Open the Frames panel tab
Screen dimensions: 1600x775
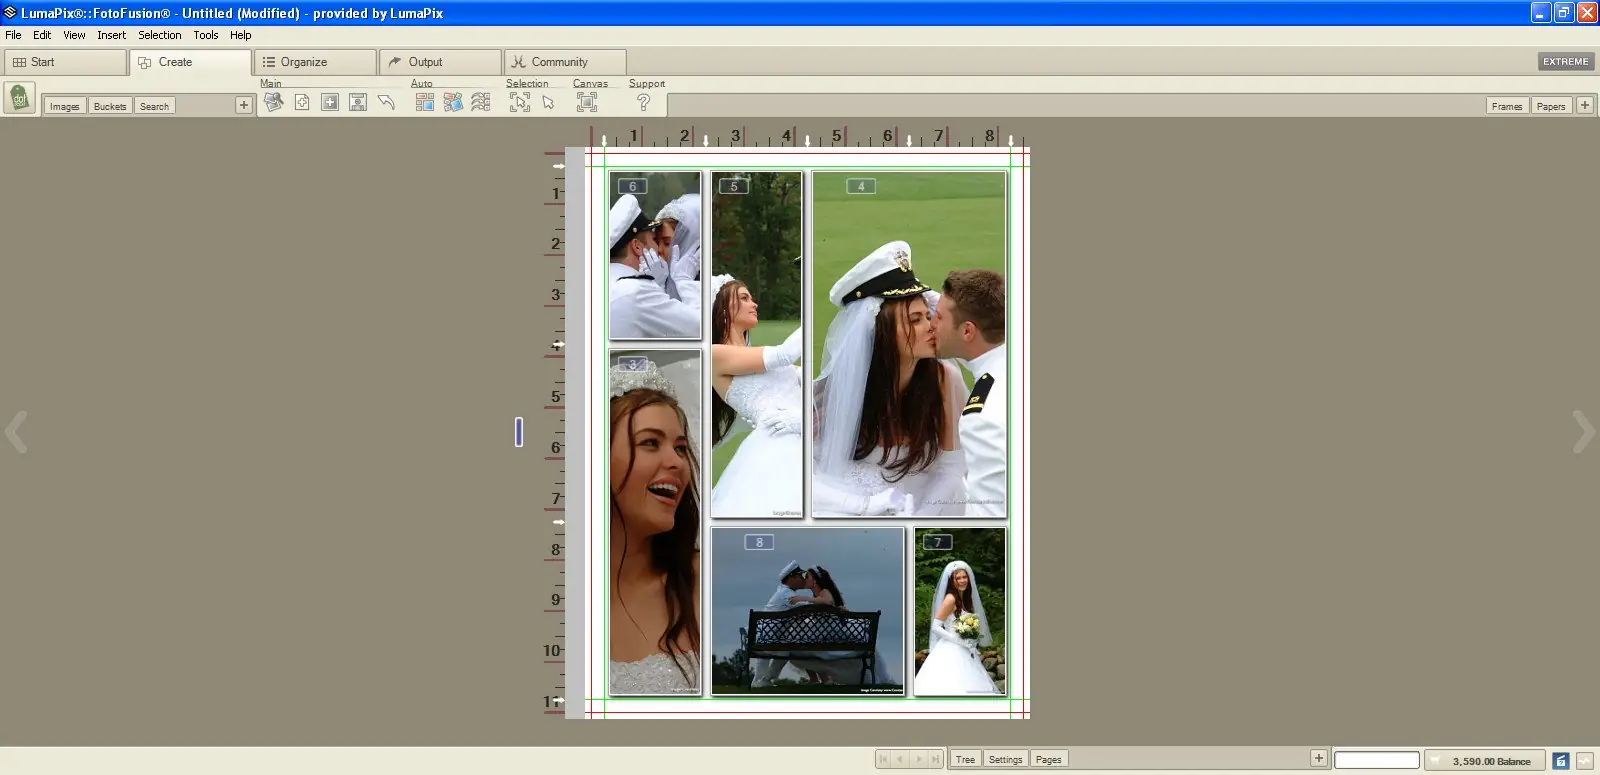tap(1507, 106)
